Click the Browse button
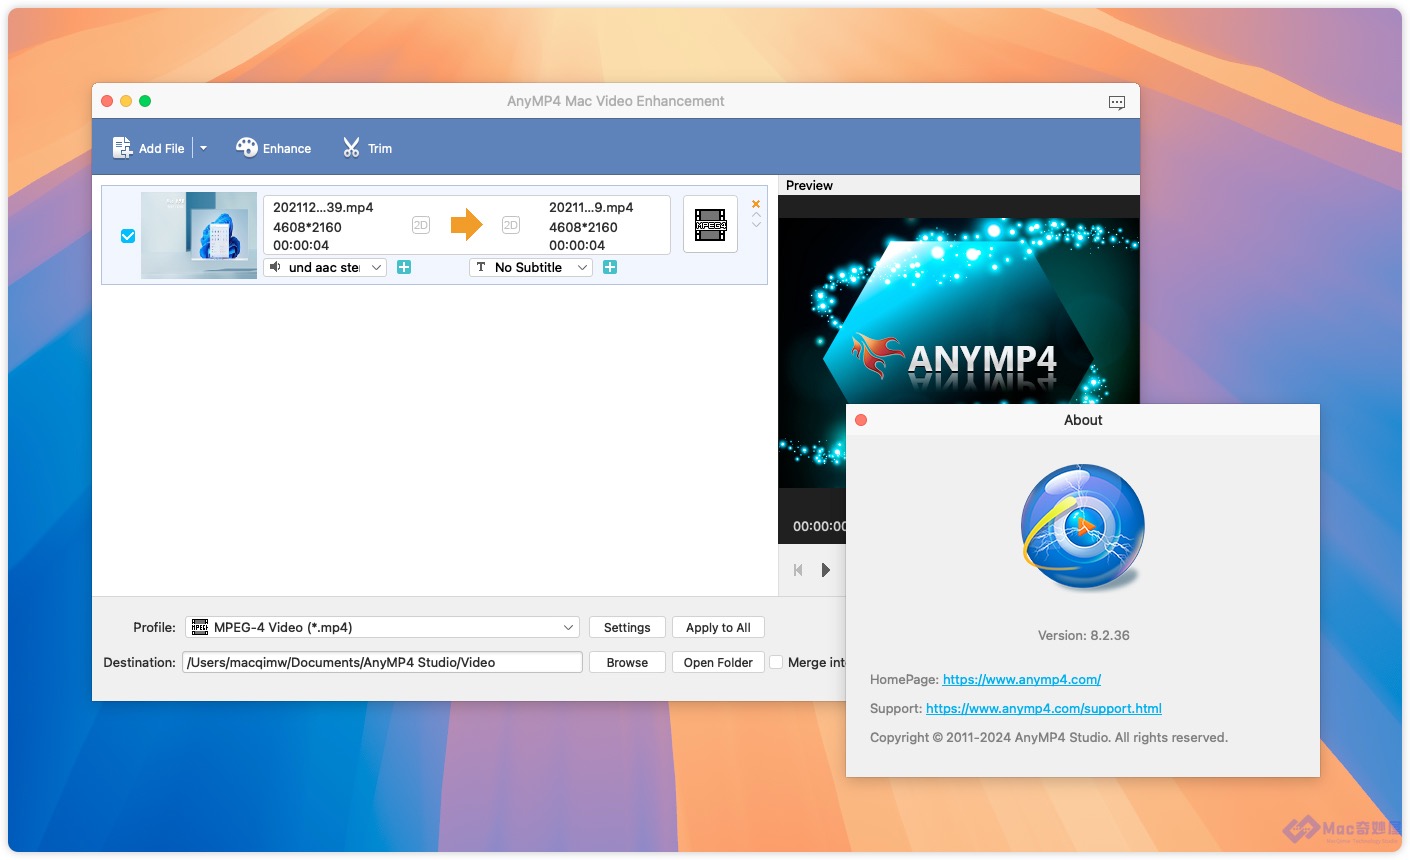Screen dimensions: 1410x860 (627, 662)
